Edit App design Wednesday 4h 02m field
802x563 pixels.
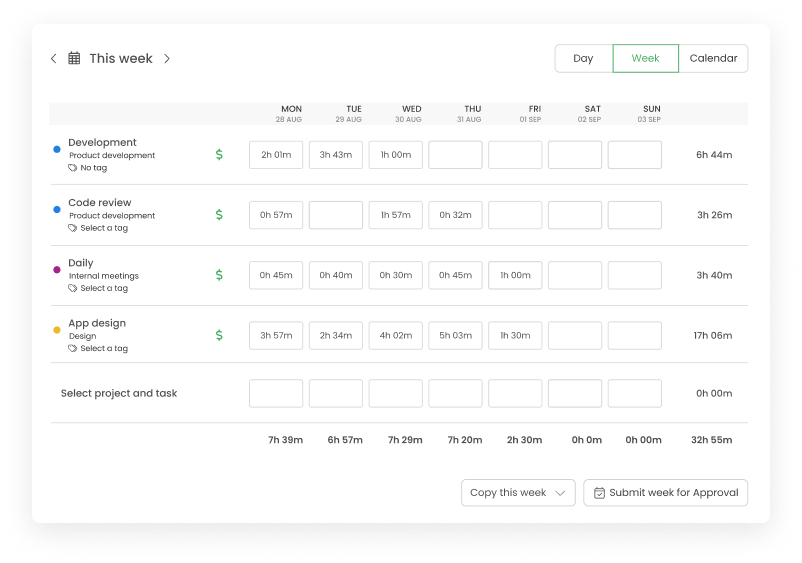(395, 335)
